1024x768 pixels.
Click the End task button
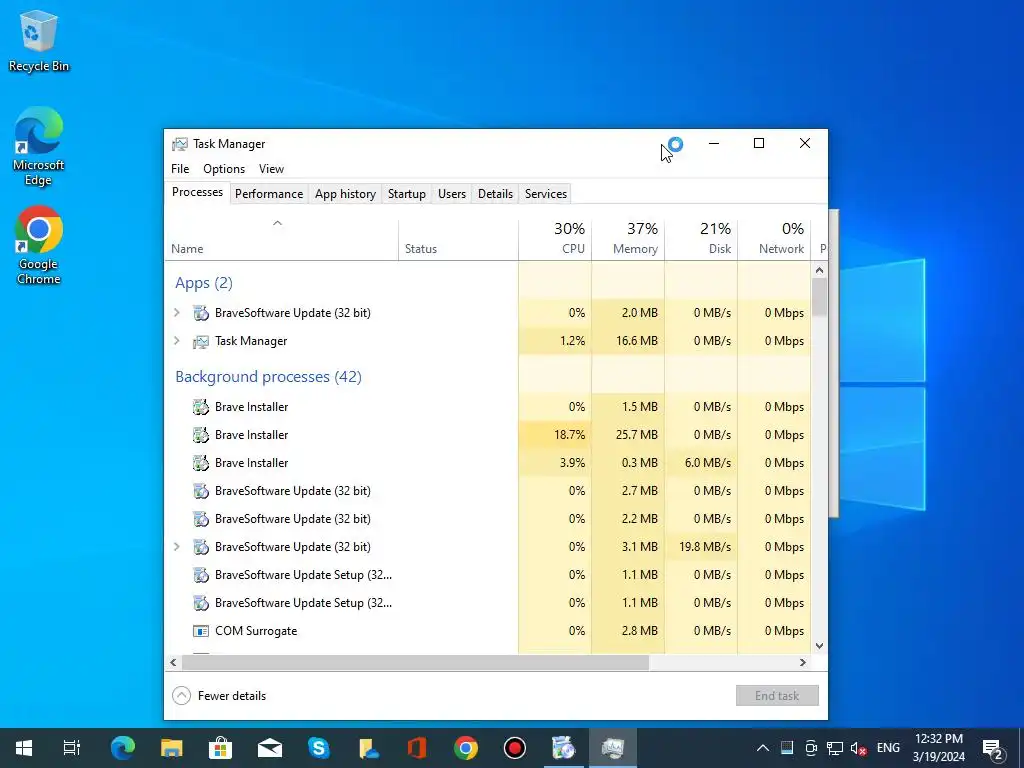point(777,696)
